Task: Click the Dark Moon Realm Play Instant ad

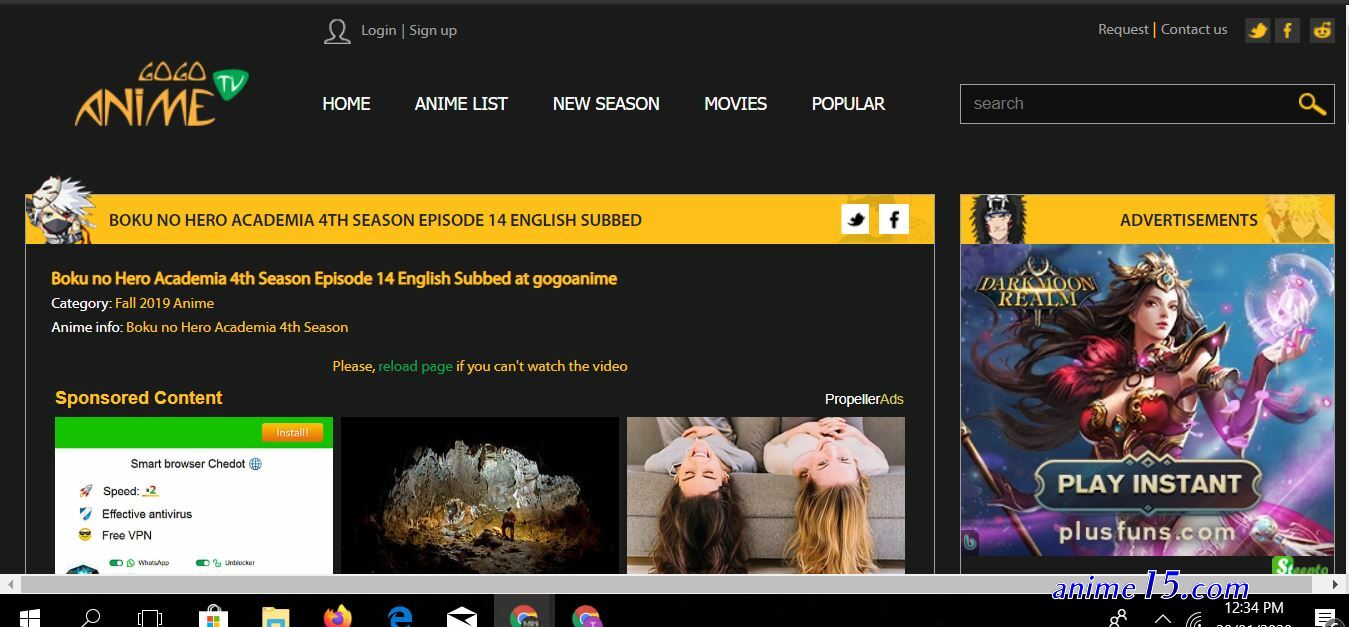Action: point(1147,401)
